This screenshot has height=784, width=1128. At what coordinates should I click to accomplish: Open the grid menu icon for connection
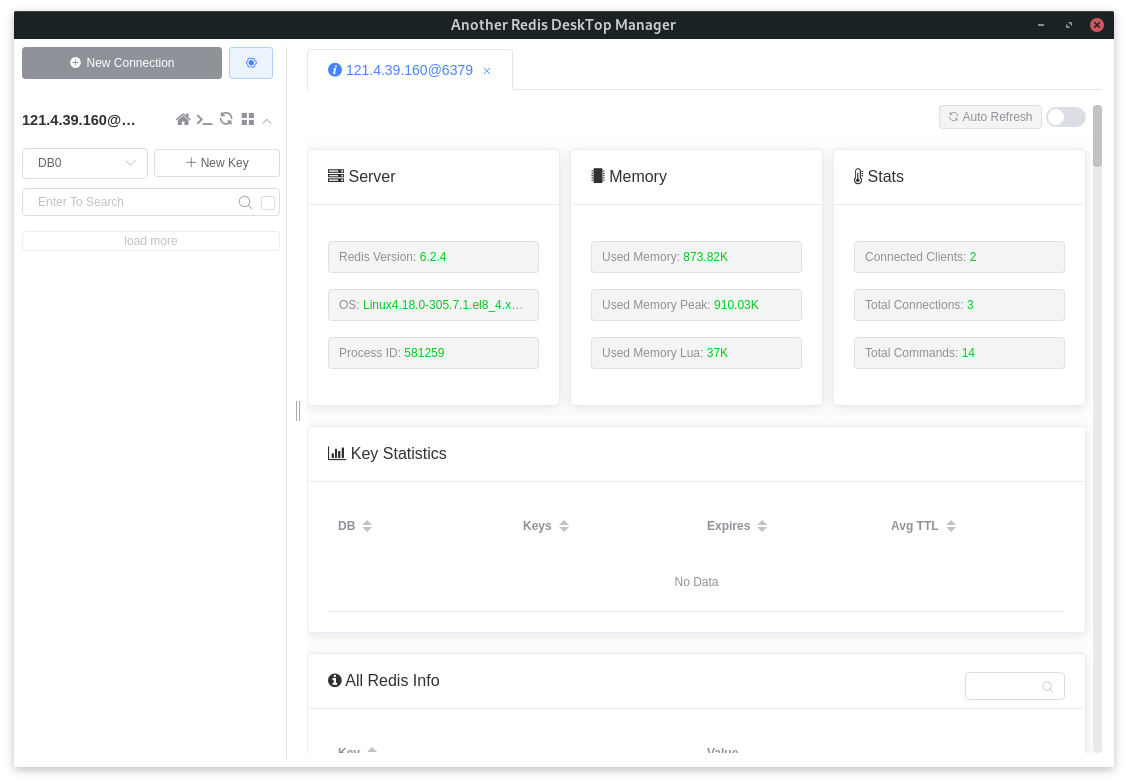[247, 119]
